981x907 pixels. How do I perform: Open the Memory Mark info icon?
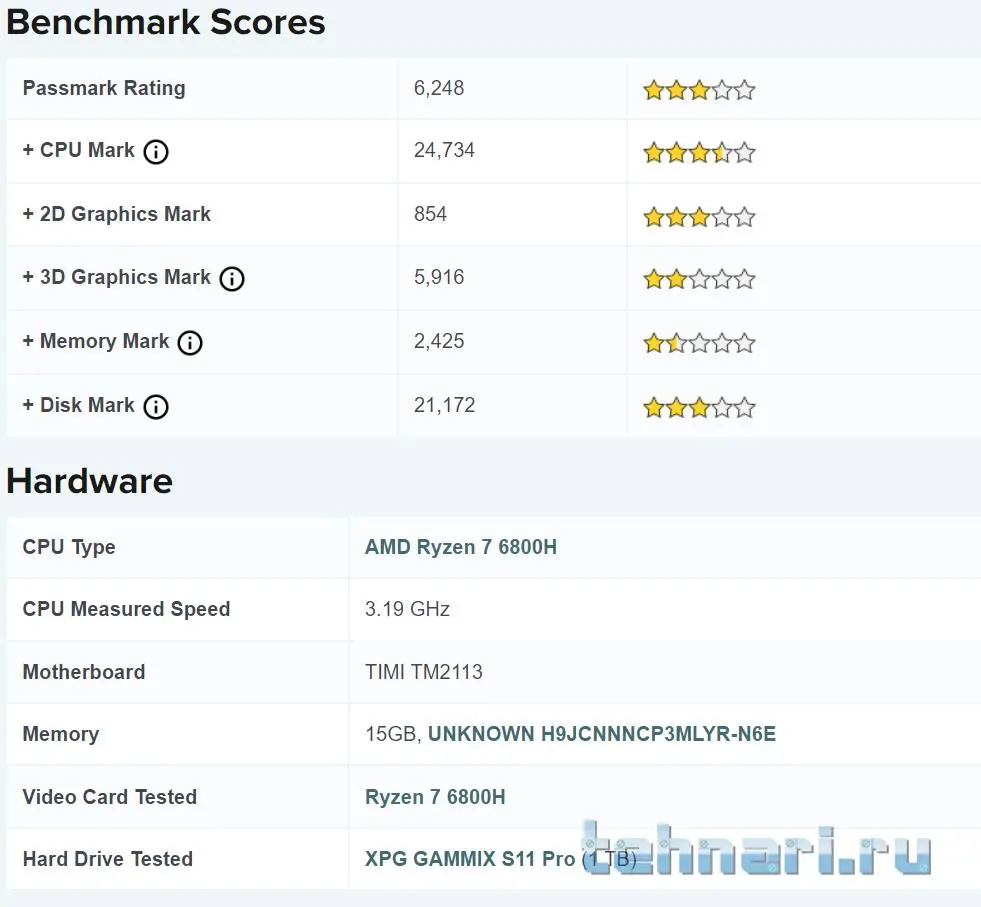click(190, 342)
